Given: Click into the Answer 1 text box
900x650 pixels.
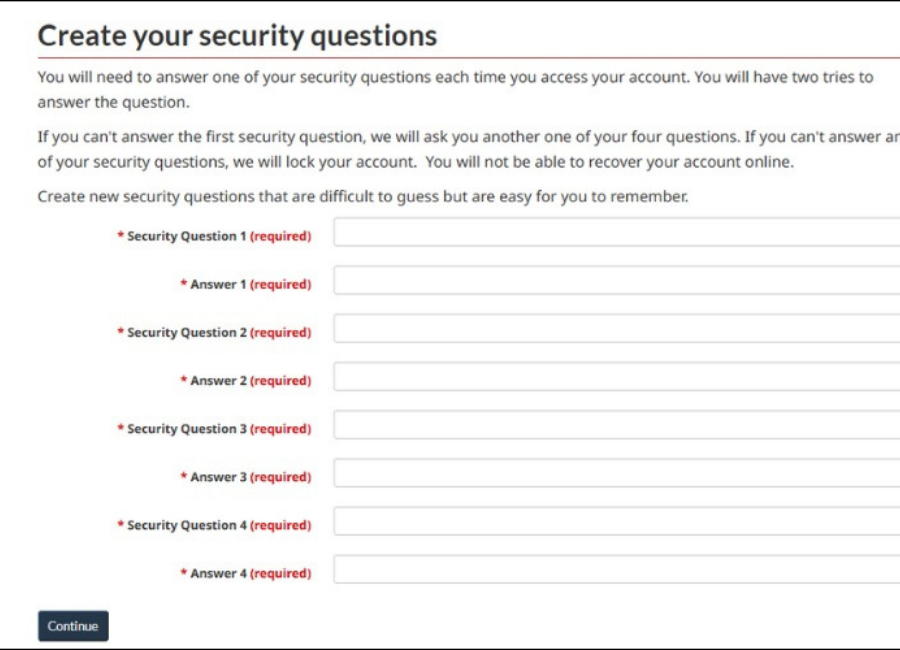Looking at the screenshot, I should [616, 280].
